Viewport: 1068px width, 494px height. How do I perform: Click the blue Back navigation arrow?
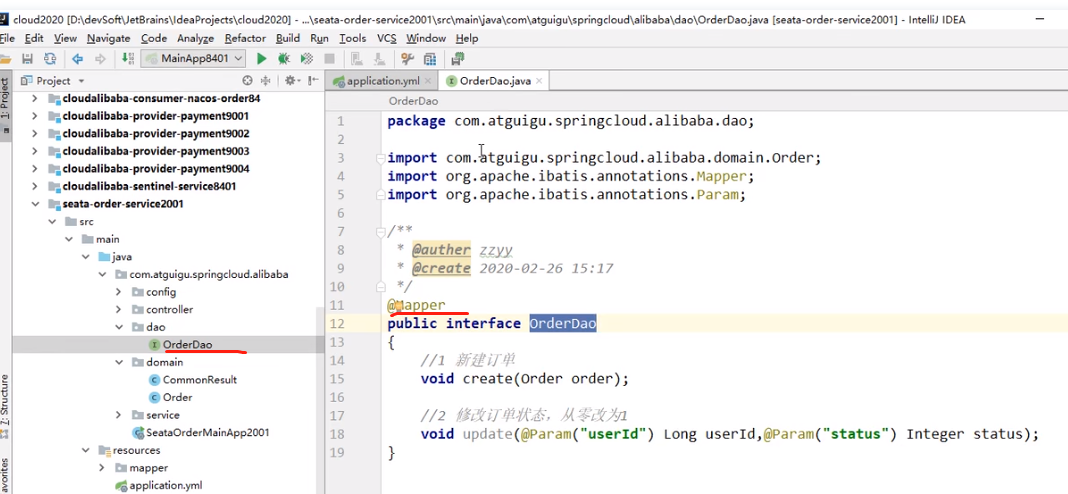78,59
